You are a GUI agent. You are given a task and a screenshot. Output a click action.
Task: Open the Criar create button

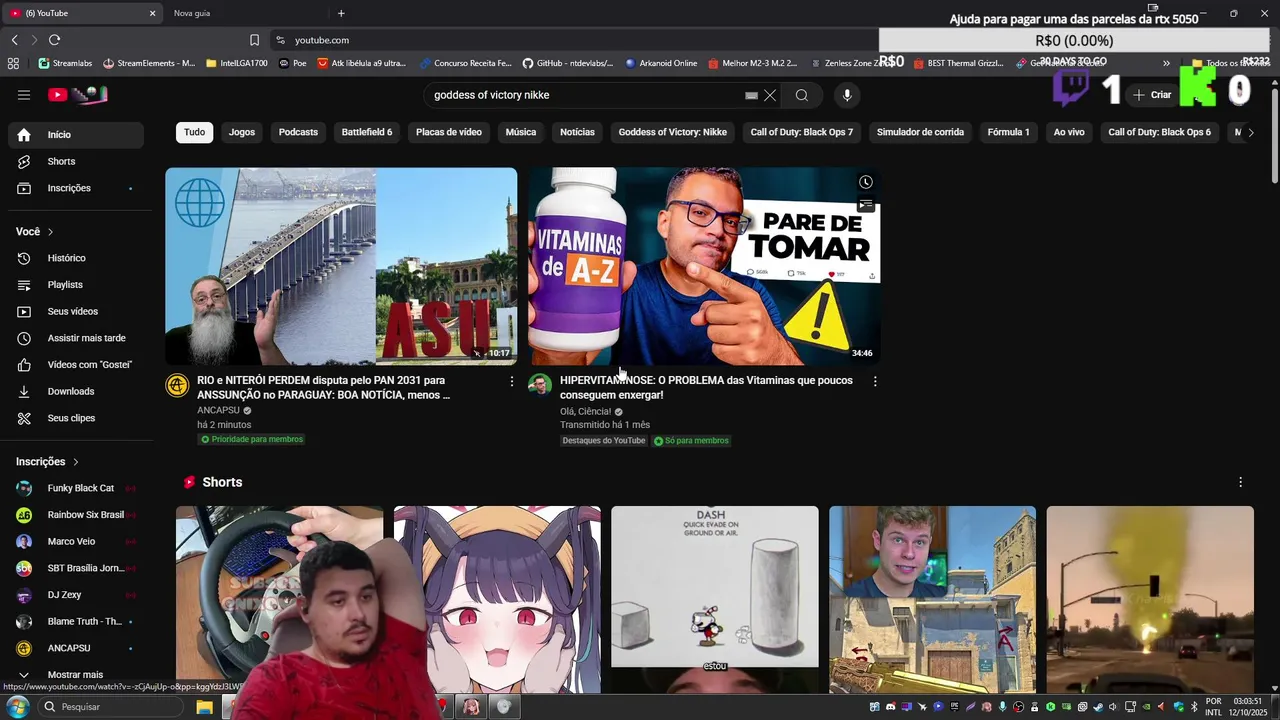(x=1152, y=95)
